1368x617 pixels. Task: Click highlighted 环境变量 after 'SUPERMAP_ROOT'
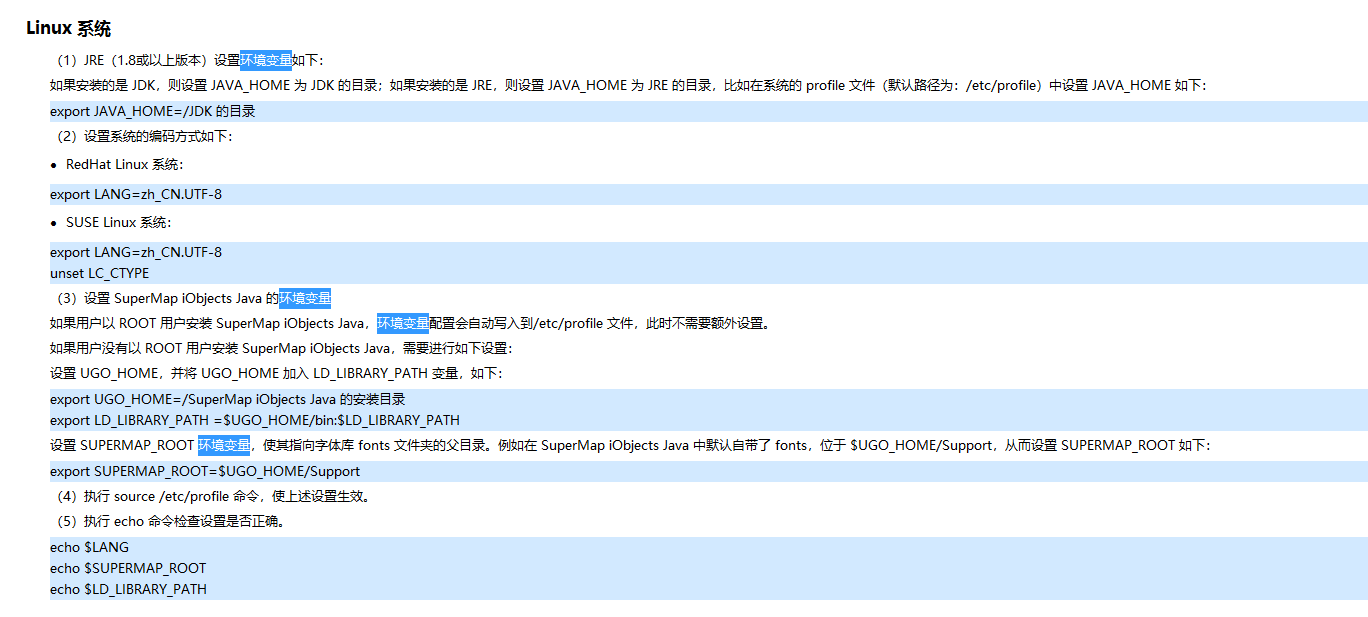coord(224,445)
